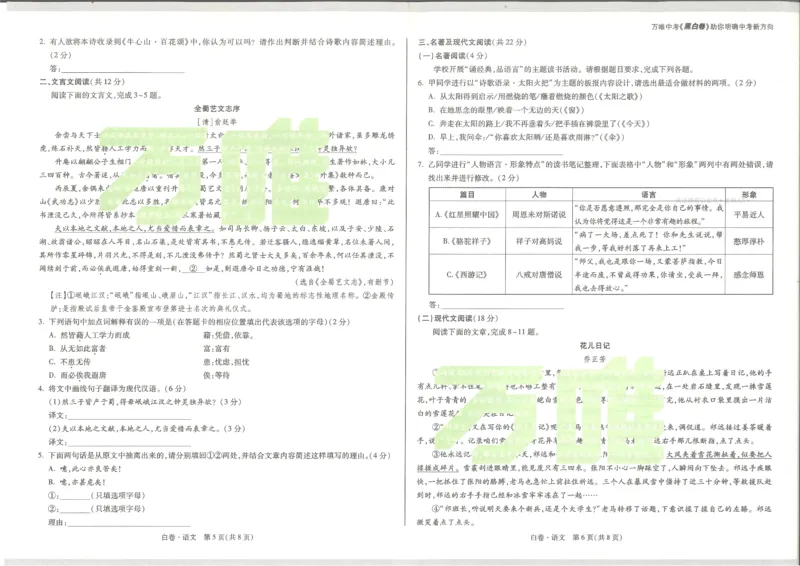Click the answer blank under the question 7 table

(x=502, y=305)
